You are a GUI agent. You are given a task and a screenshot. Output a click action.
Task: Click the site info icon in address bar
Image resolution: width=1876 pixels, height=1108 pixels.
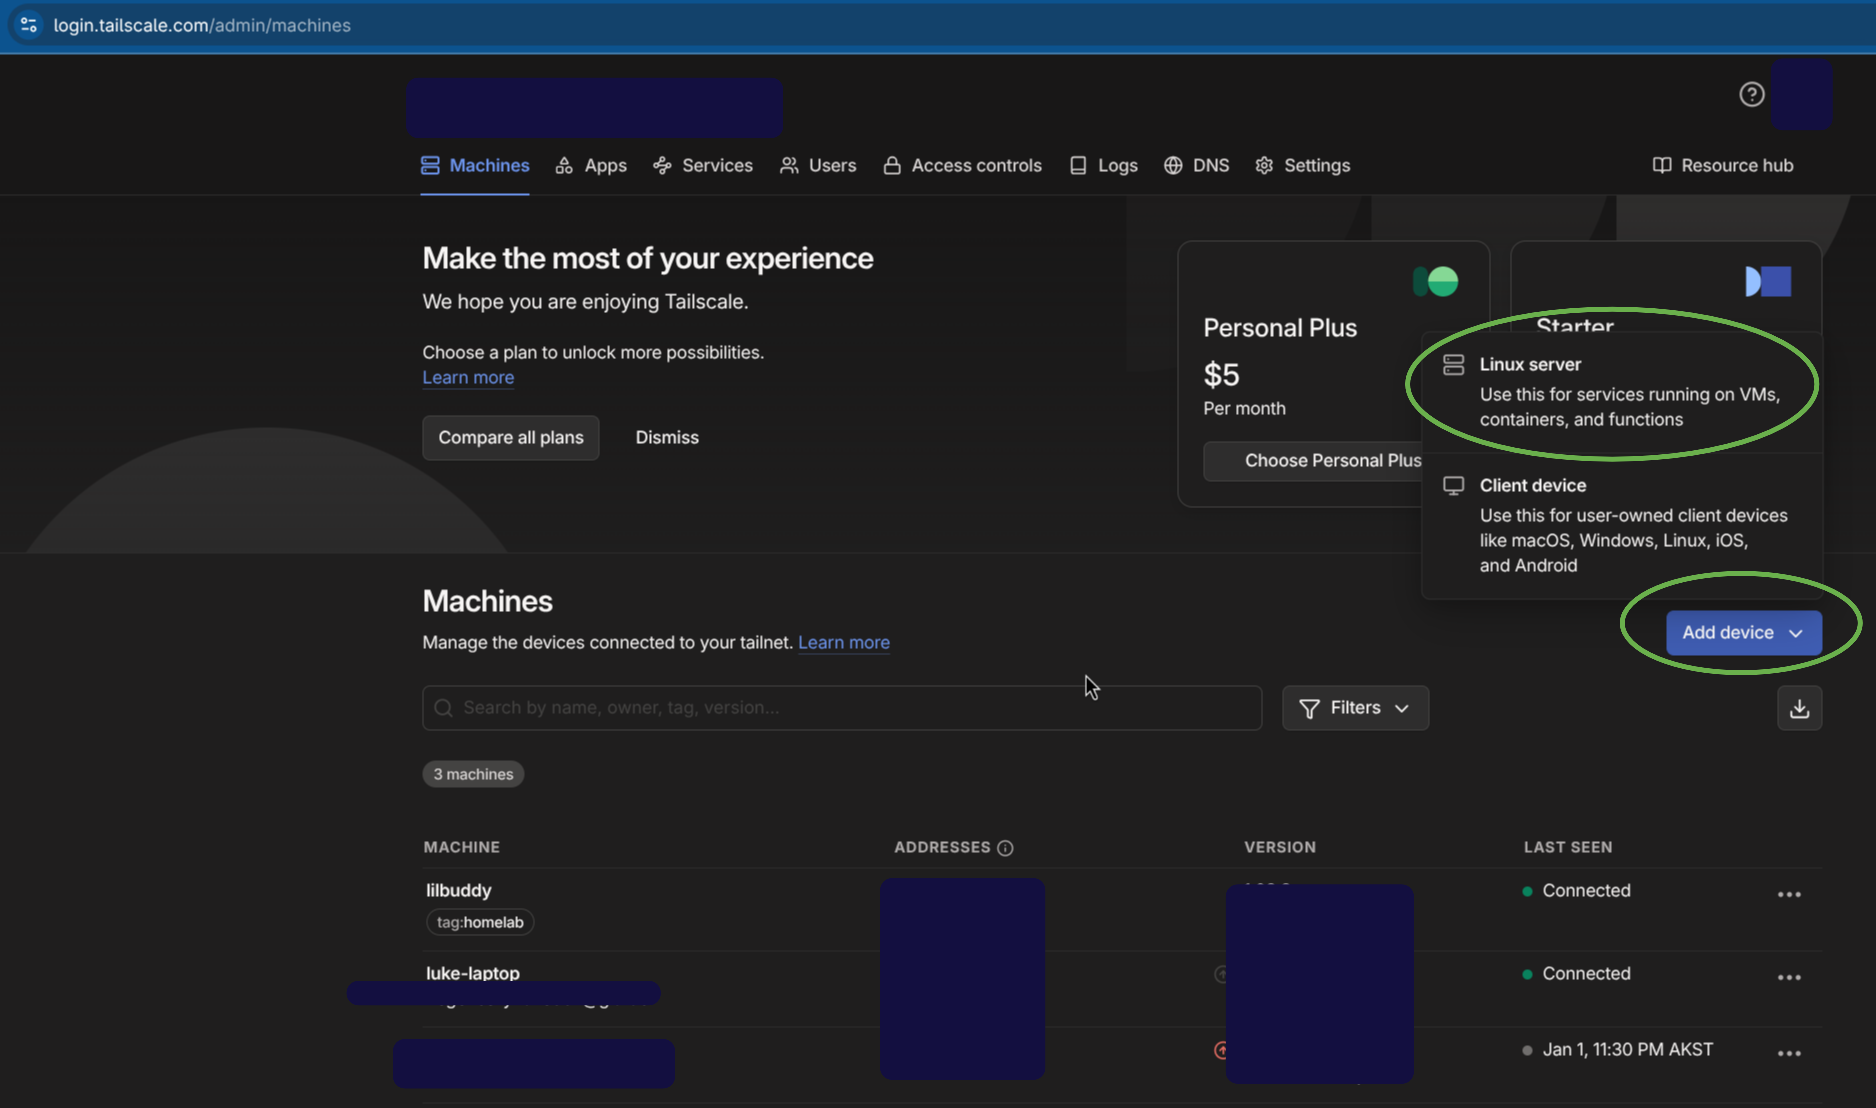pos(28,25)
